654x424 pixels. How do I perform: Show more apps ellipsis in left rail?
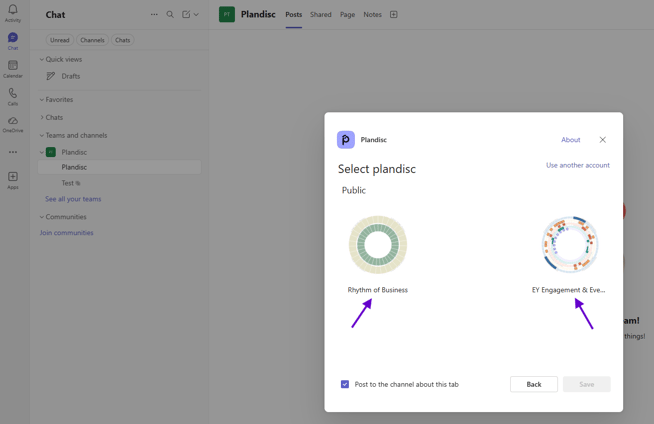(13, 152)
